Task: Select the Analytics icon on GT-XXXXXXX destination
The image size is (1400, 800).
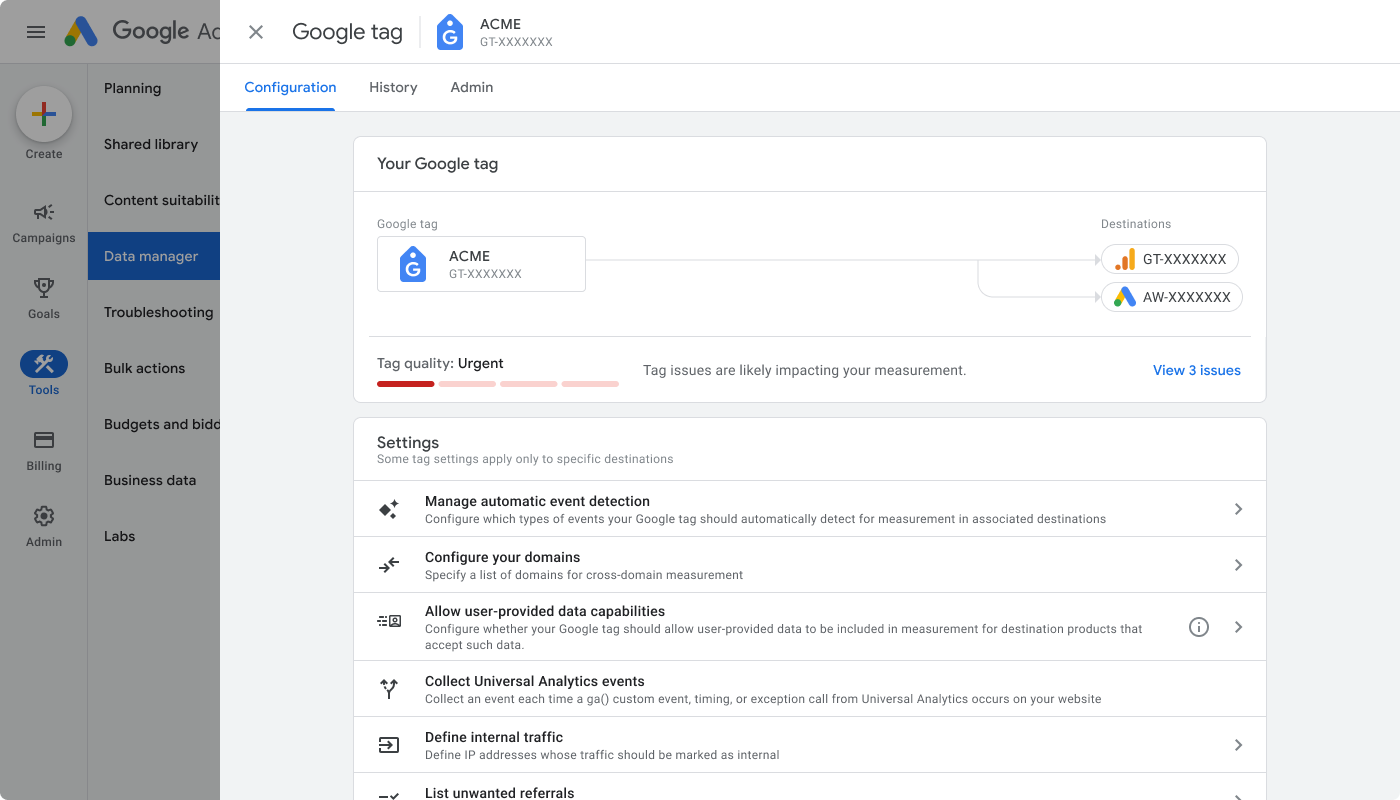Action: (1124, 258)
